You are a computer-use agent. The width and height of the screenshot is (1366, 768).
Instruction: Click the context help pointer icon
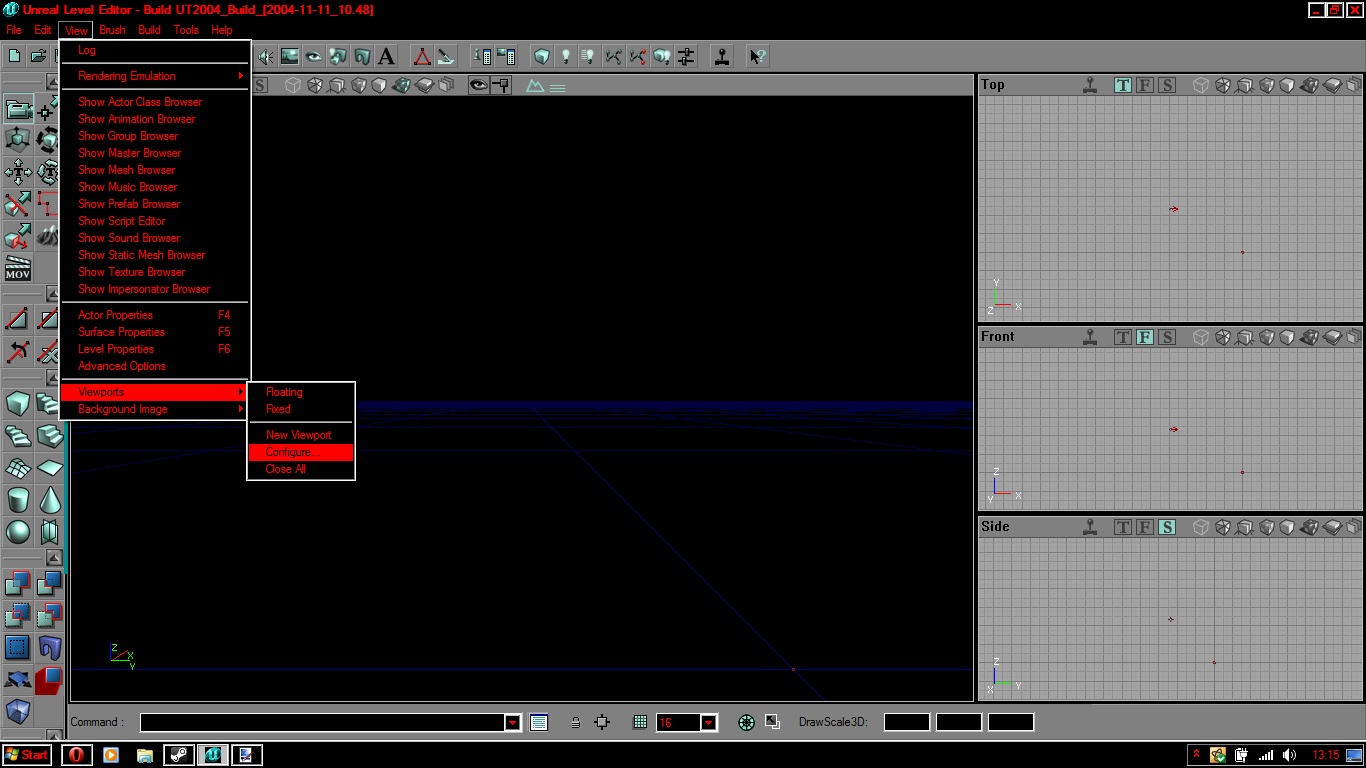pyautogui.click(x=758, y=57)
